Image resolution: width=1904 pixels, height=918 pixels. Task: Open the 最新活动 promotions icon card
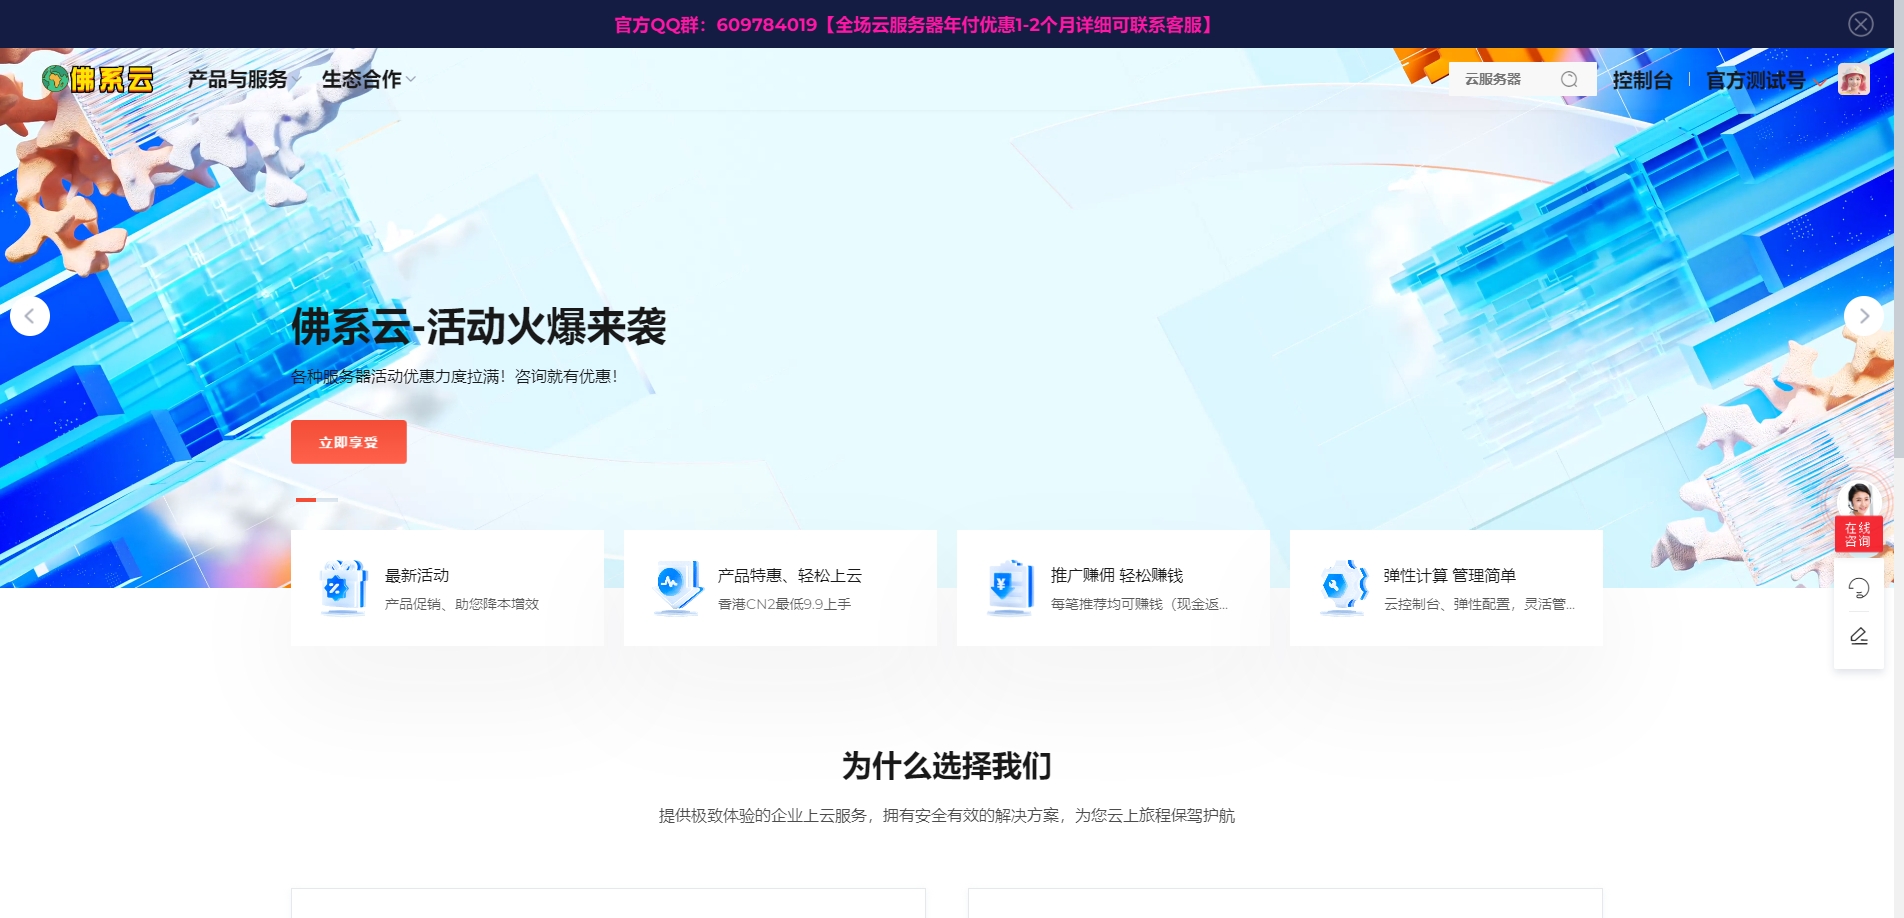[x=341, y=588]
